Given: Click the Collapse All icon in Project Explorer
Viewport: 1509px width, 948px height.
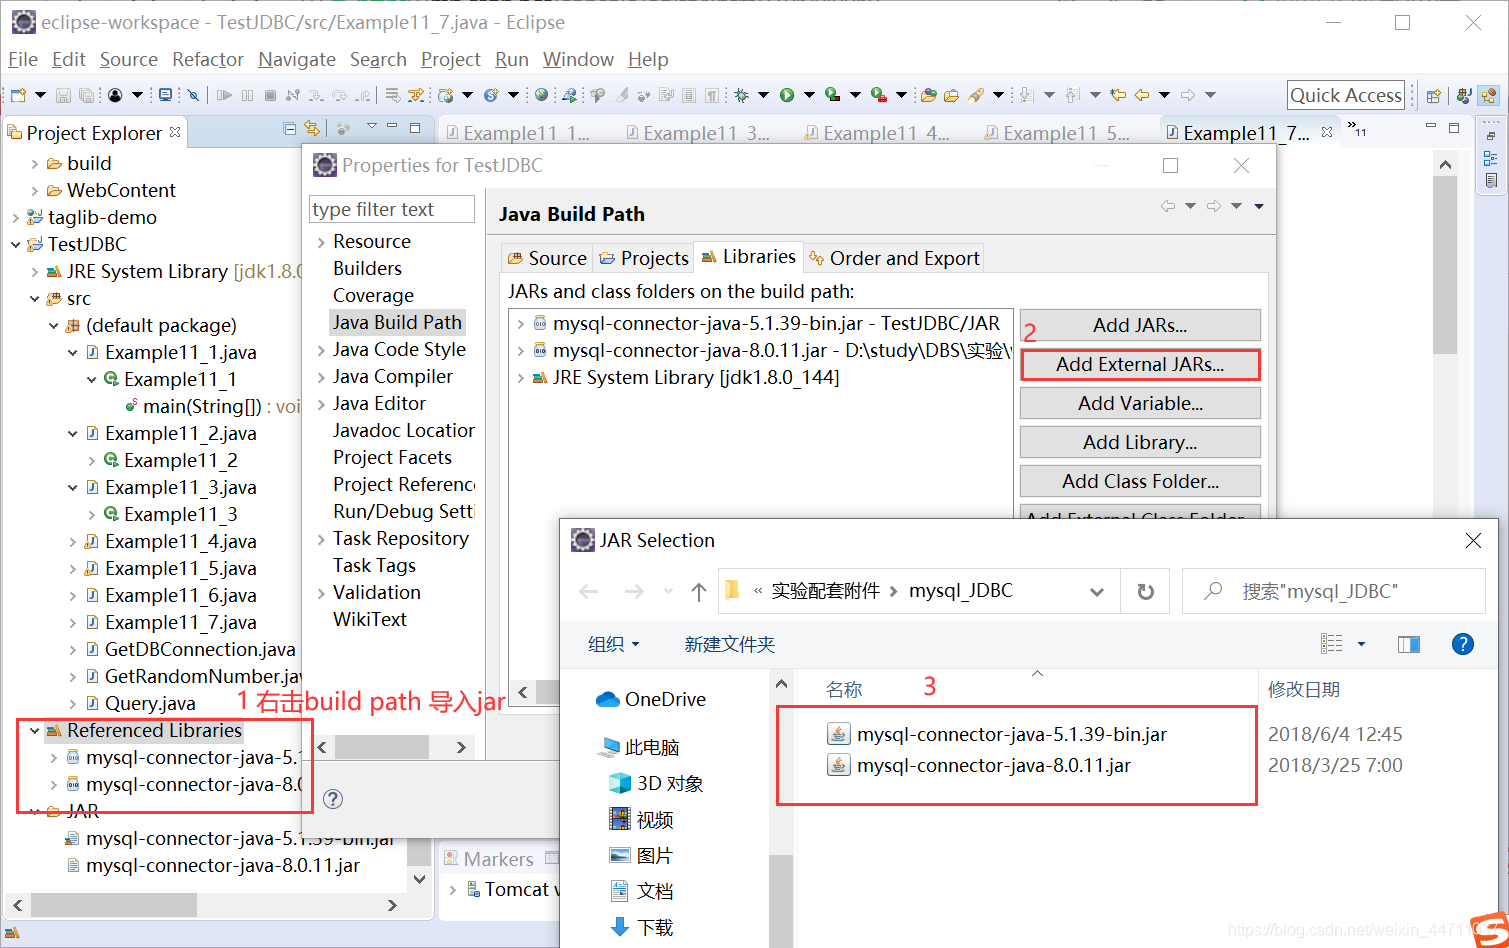Looking at the screenshot, I should pos(289,128).
